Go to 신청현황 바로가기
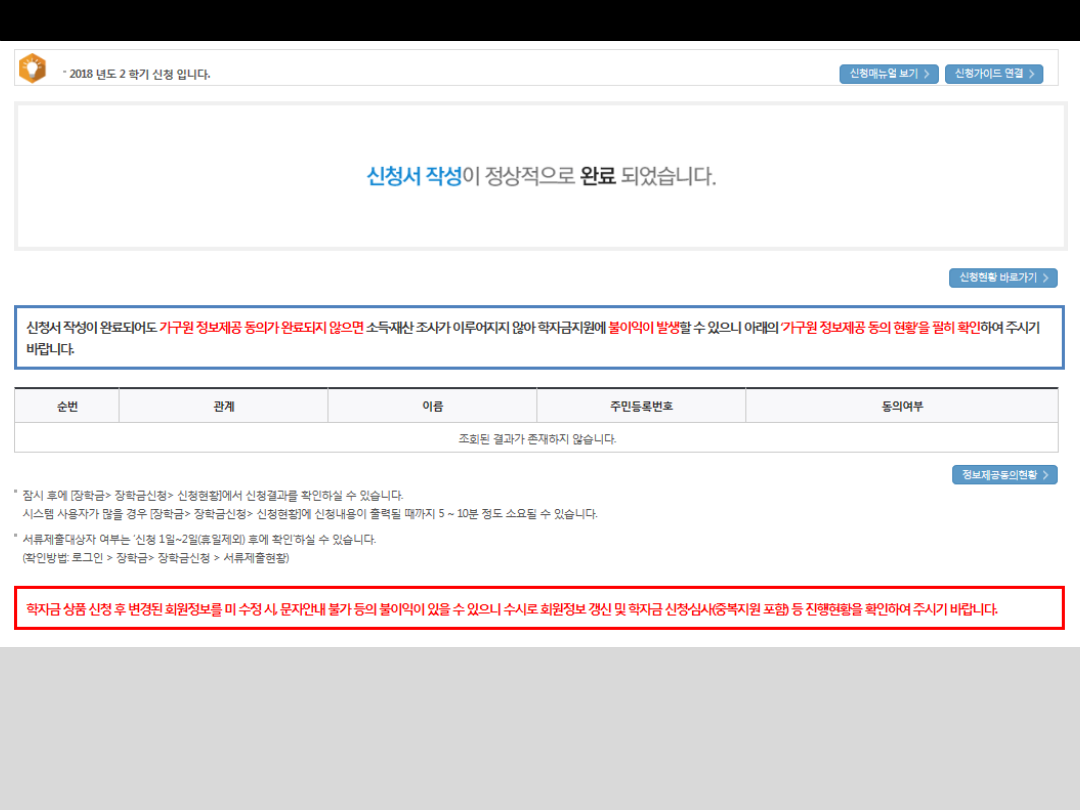 coord(1002,278)
